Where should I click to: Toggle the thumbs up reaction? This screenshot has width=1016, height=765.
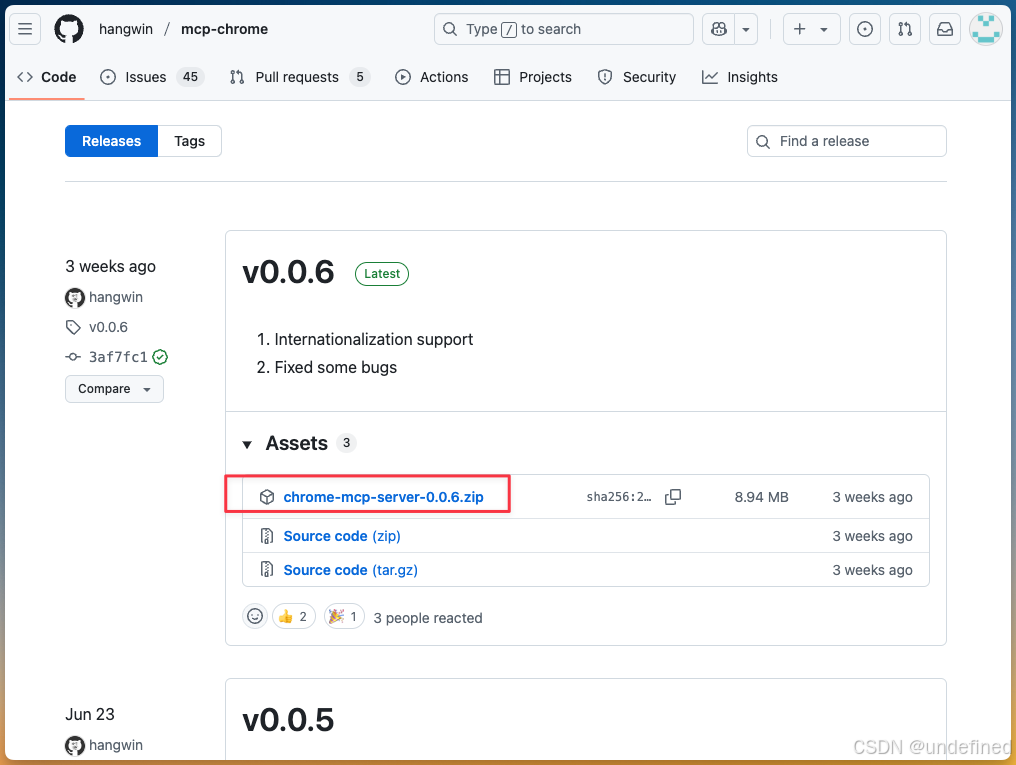click(294, 616)
